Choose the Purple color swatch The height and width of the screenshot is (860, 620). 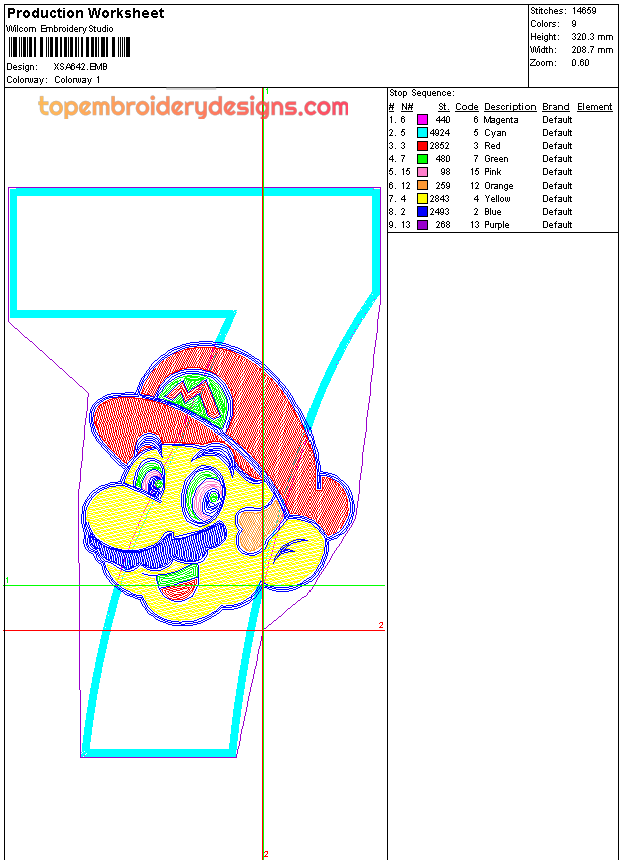tap(422, 225)
